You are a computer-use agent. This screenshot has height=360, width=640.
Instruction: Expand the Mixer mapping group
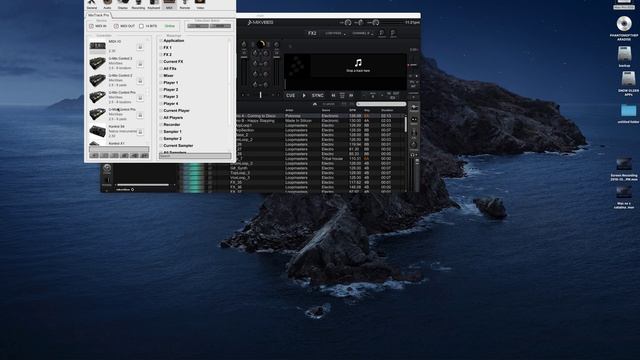[x=161, y=76]
